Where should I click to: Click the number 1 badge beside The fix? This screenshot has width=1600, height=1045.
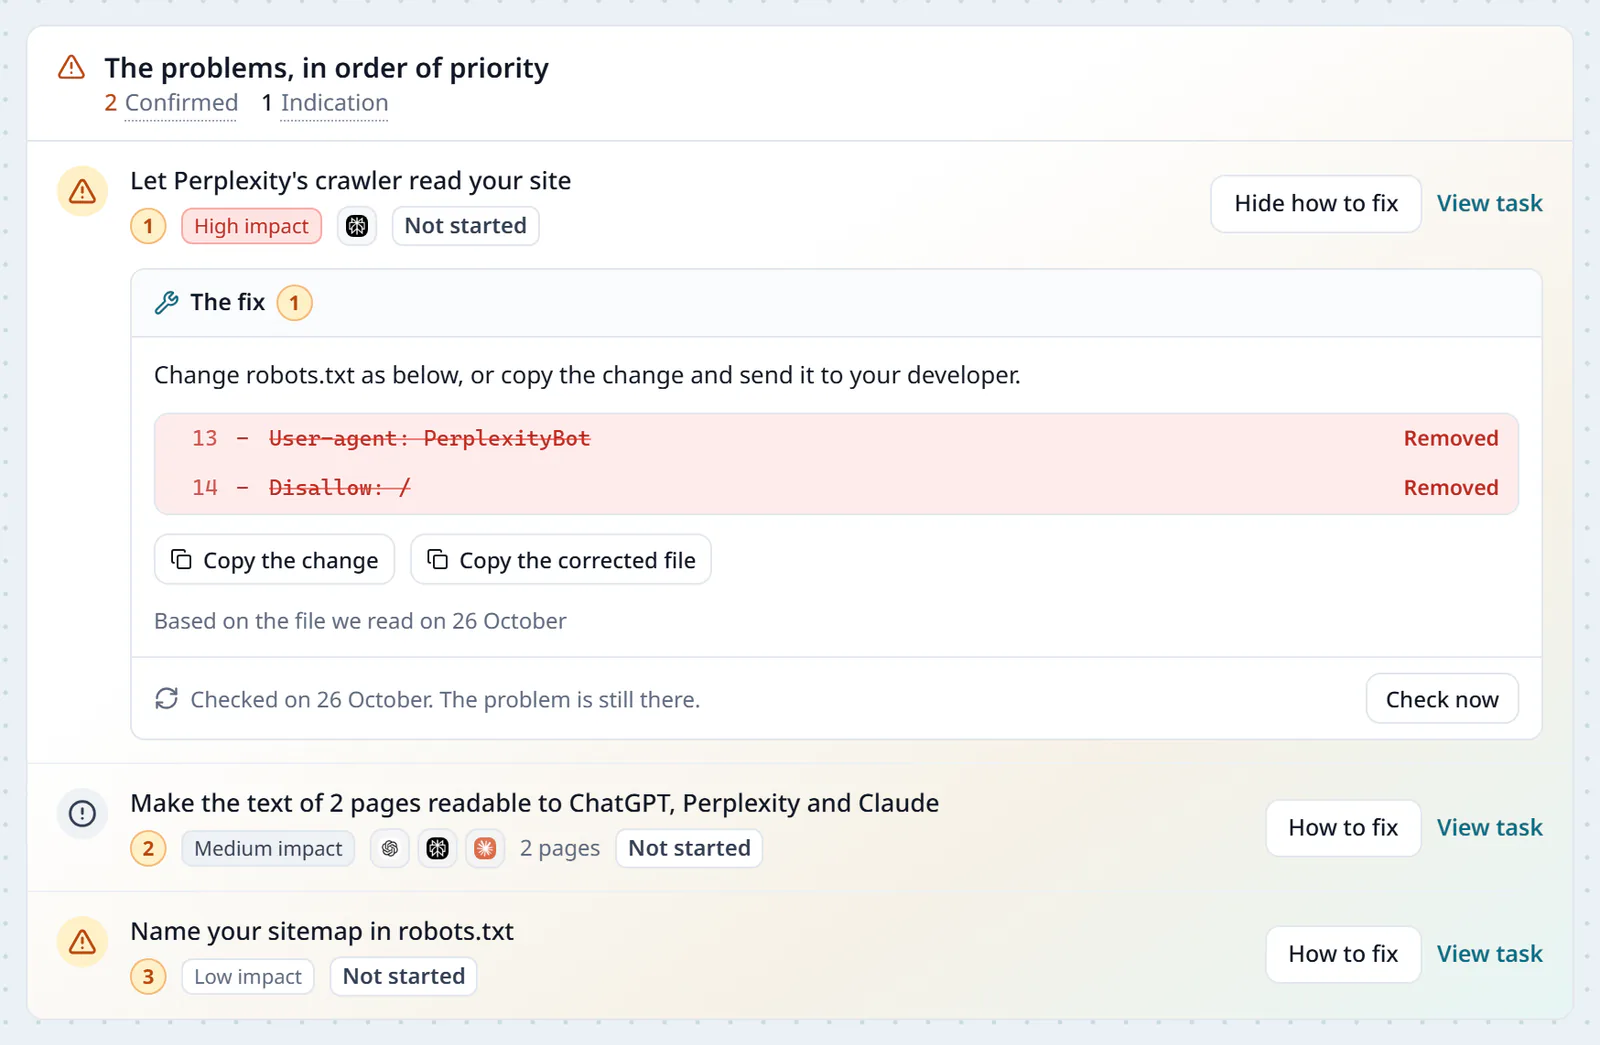coord(294,303)
